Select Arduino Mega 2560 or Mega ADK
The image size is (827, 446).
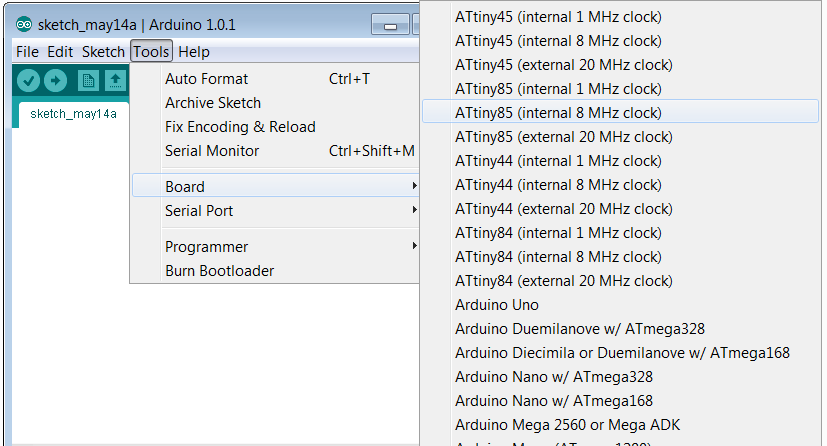[x=620, y=425]
